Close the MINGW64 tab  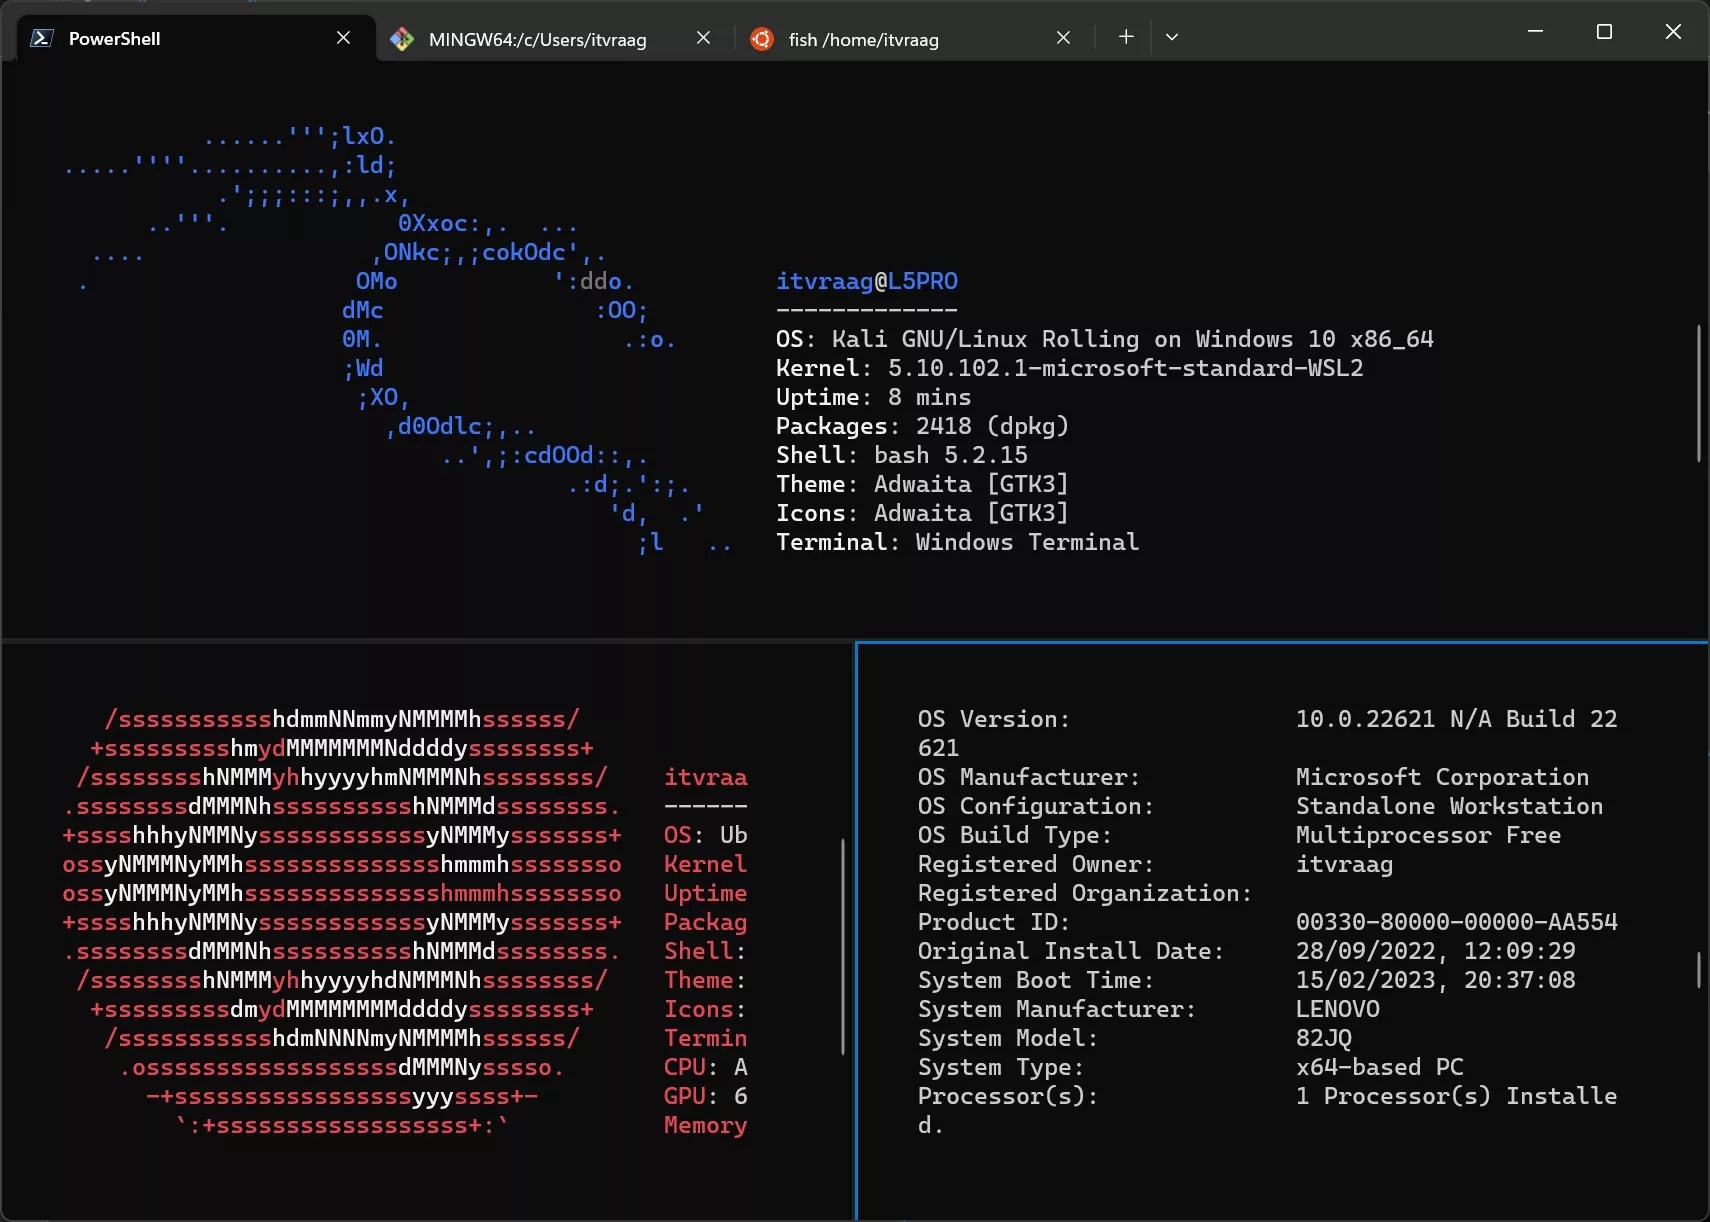(703, 37)
